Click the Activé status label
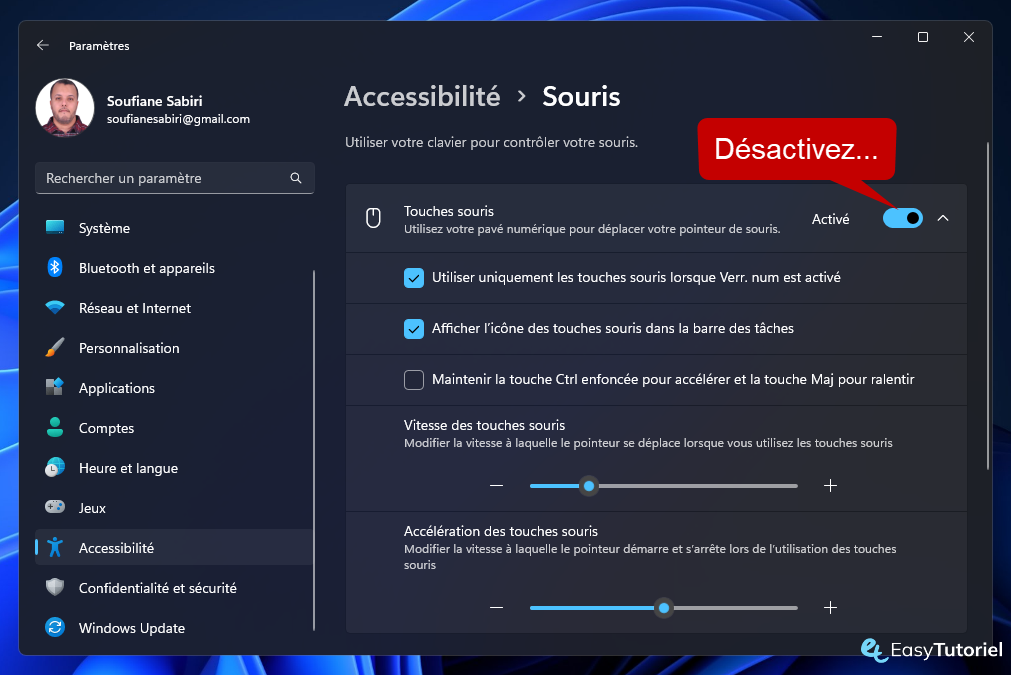 pos(830,219)
